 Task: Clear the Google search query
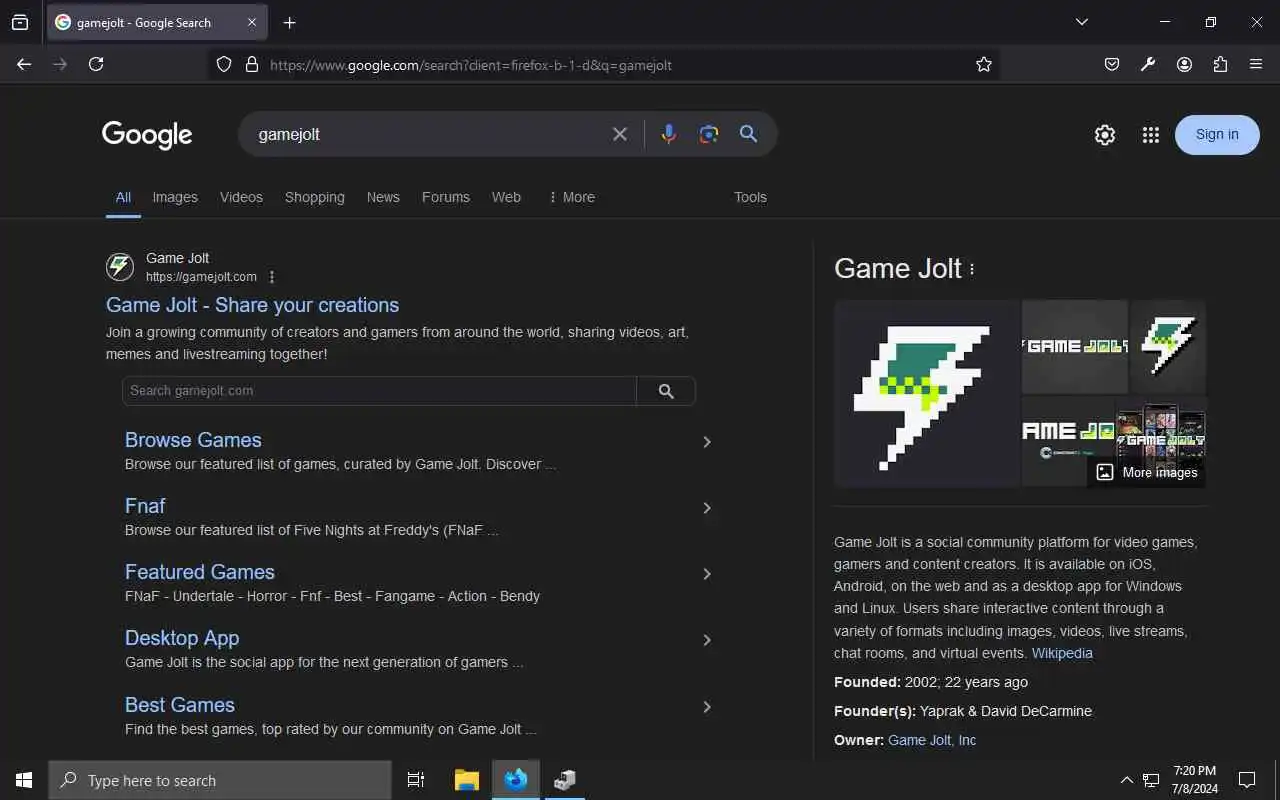pyautogui.click(x=620, y=134)
